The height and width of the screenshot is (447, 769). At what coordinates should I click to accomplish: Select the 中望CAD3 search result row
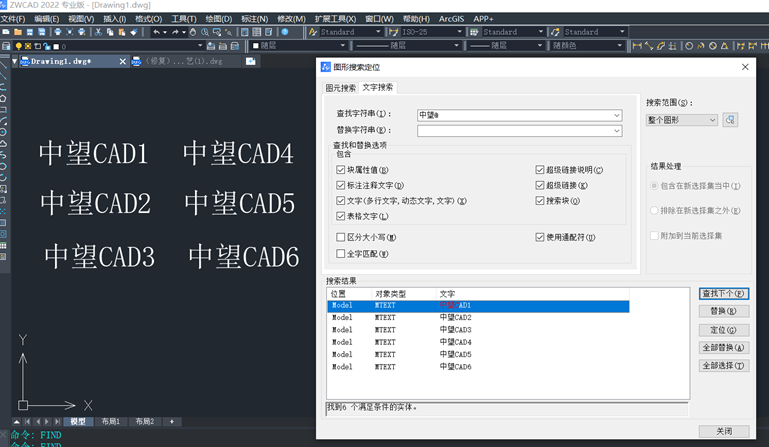pos(478,330)
